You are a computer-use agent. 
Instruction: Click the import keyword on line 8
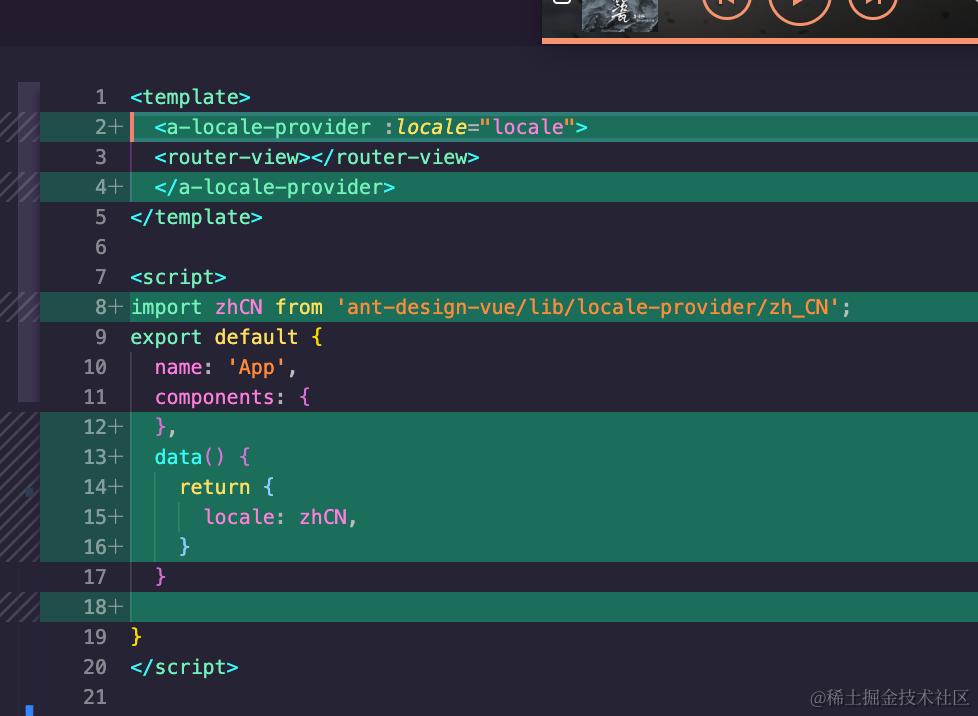point(166,307)
